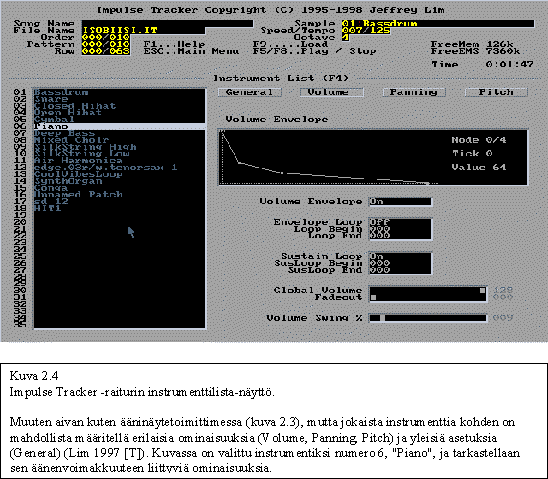Image resolution: width=548 pixels, height=479 pixels.
Task: Adjust the Volume Swing % slider
Action: (428, 318)
